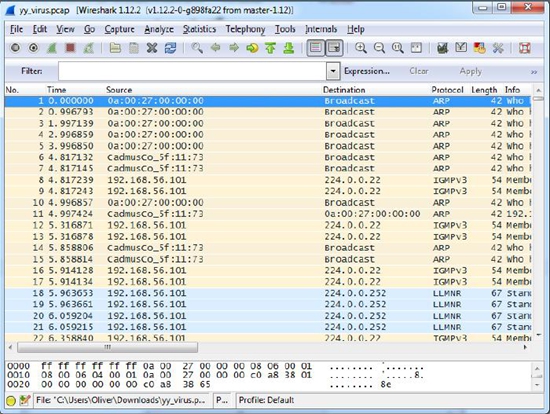Stop the running capture (red square)
The height and width of the screenshot is (414, 550).
70,47
